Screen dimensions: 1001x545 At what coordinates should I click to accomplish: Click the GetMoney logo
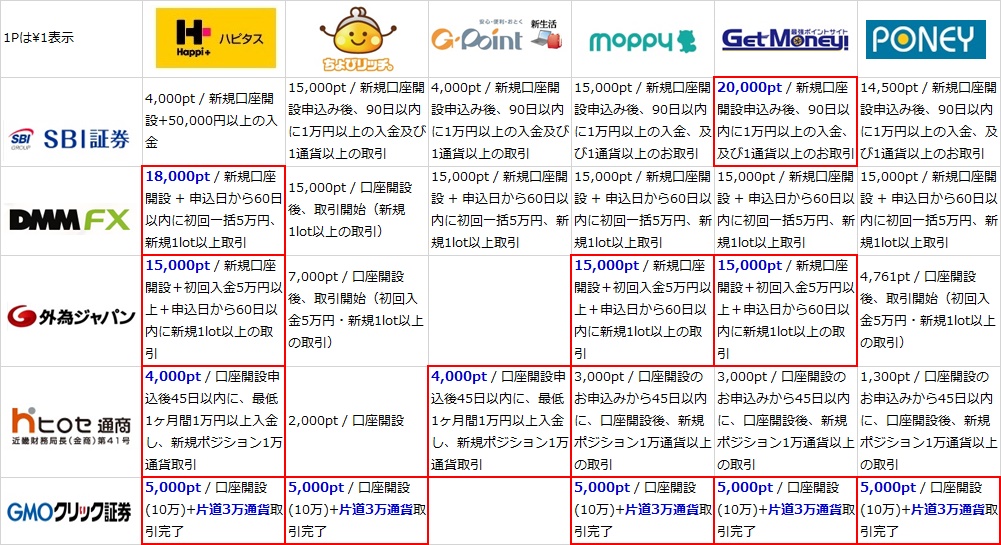pos(785,40)
